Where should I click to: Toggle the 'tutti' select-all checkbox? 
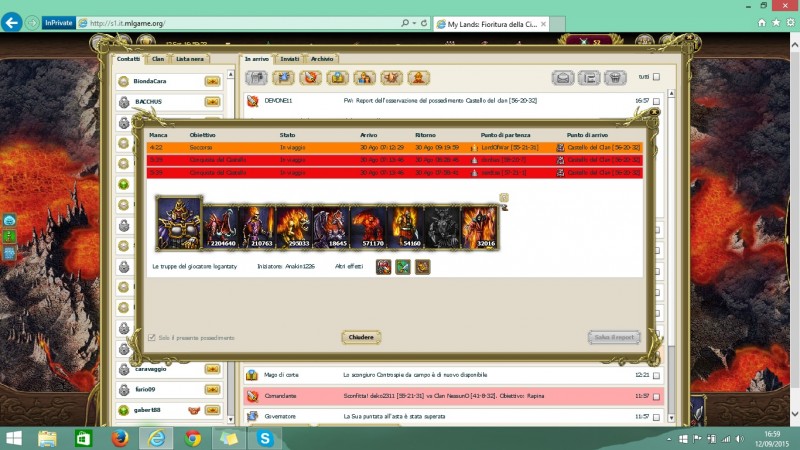[656, 77]
